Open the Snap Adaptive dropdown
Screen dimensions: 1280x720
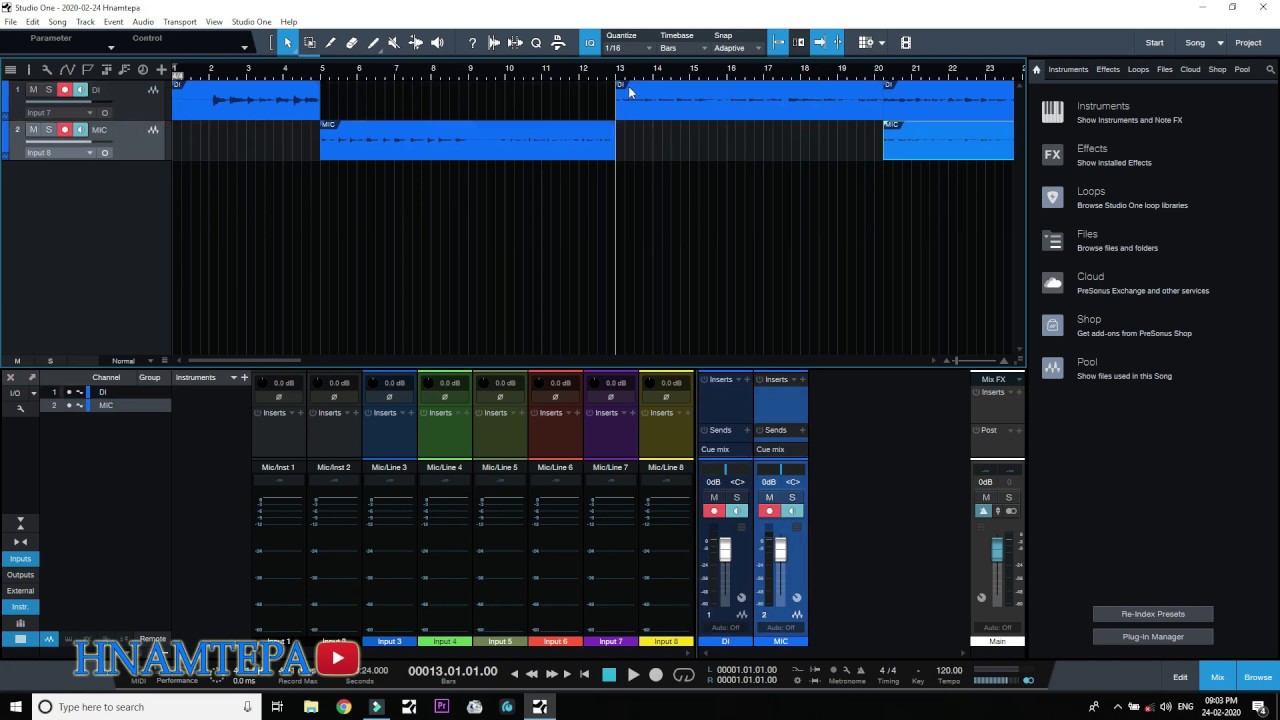pos(738,48)
